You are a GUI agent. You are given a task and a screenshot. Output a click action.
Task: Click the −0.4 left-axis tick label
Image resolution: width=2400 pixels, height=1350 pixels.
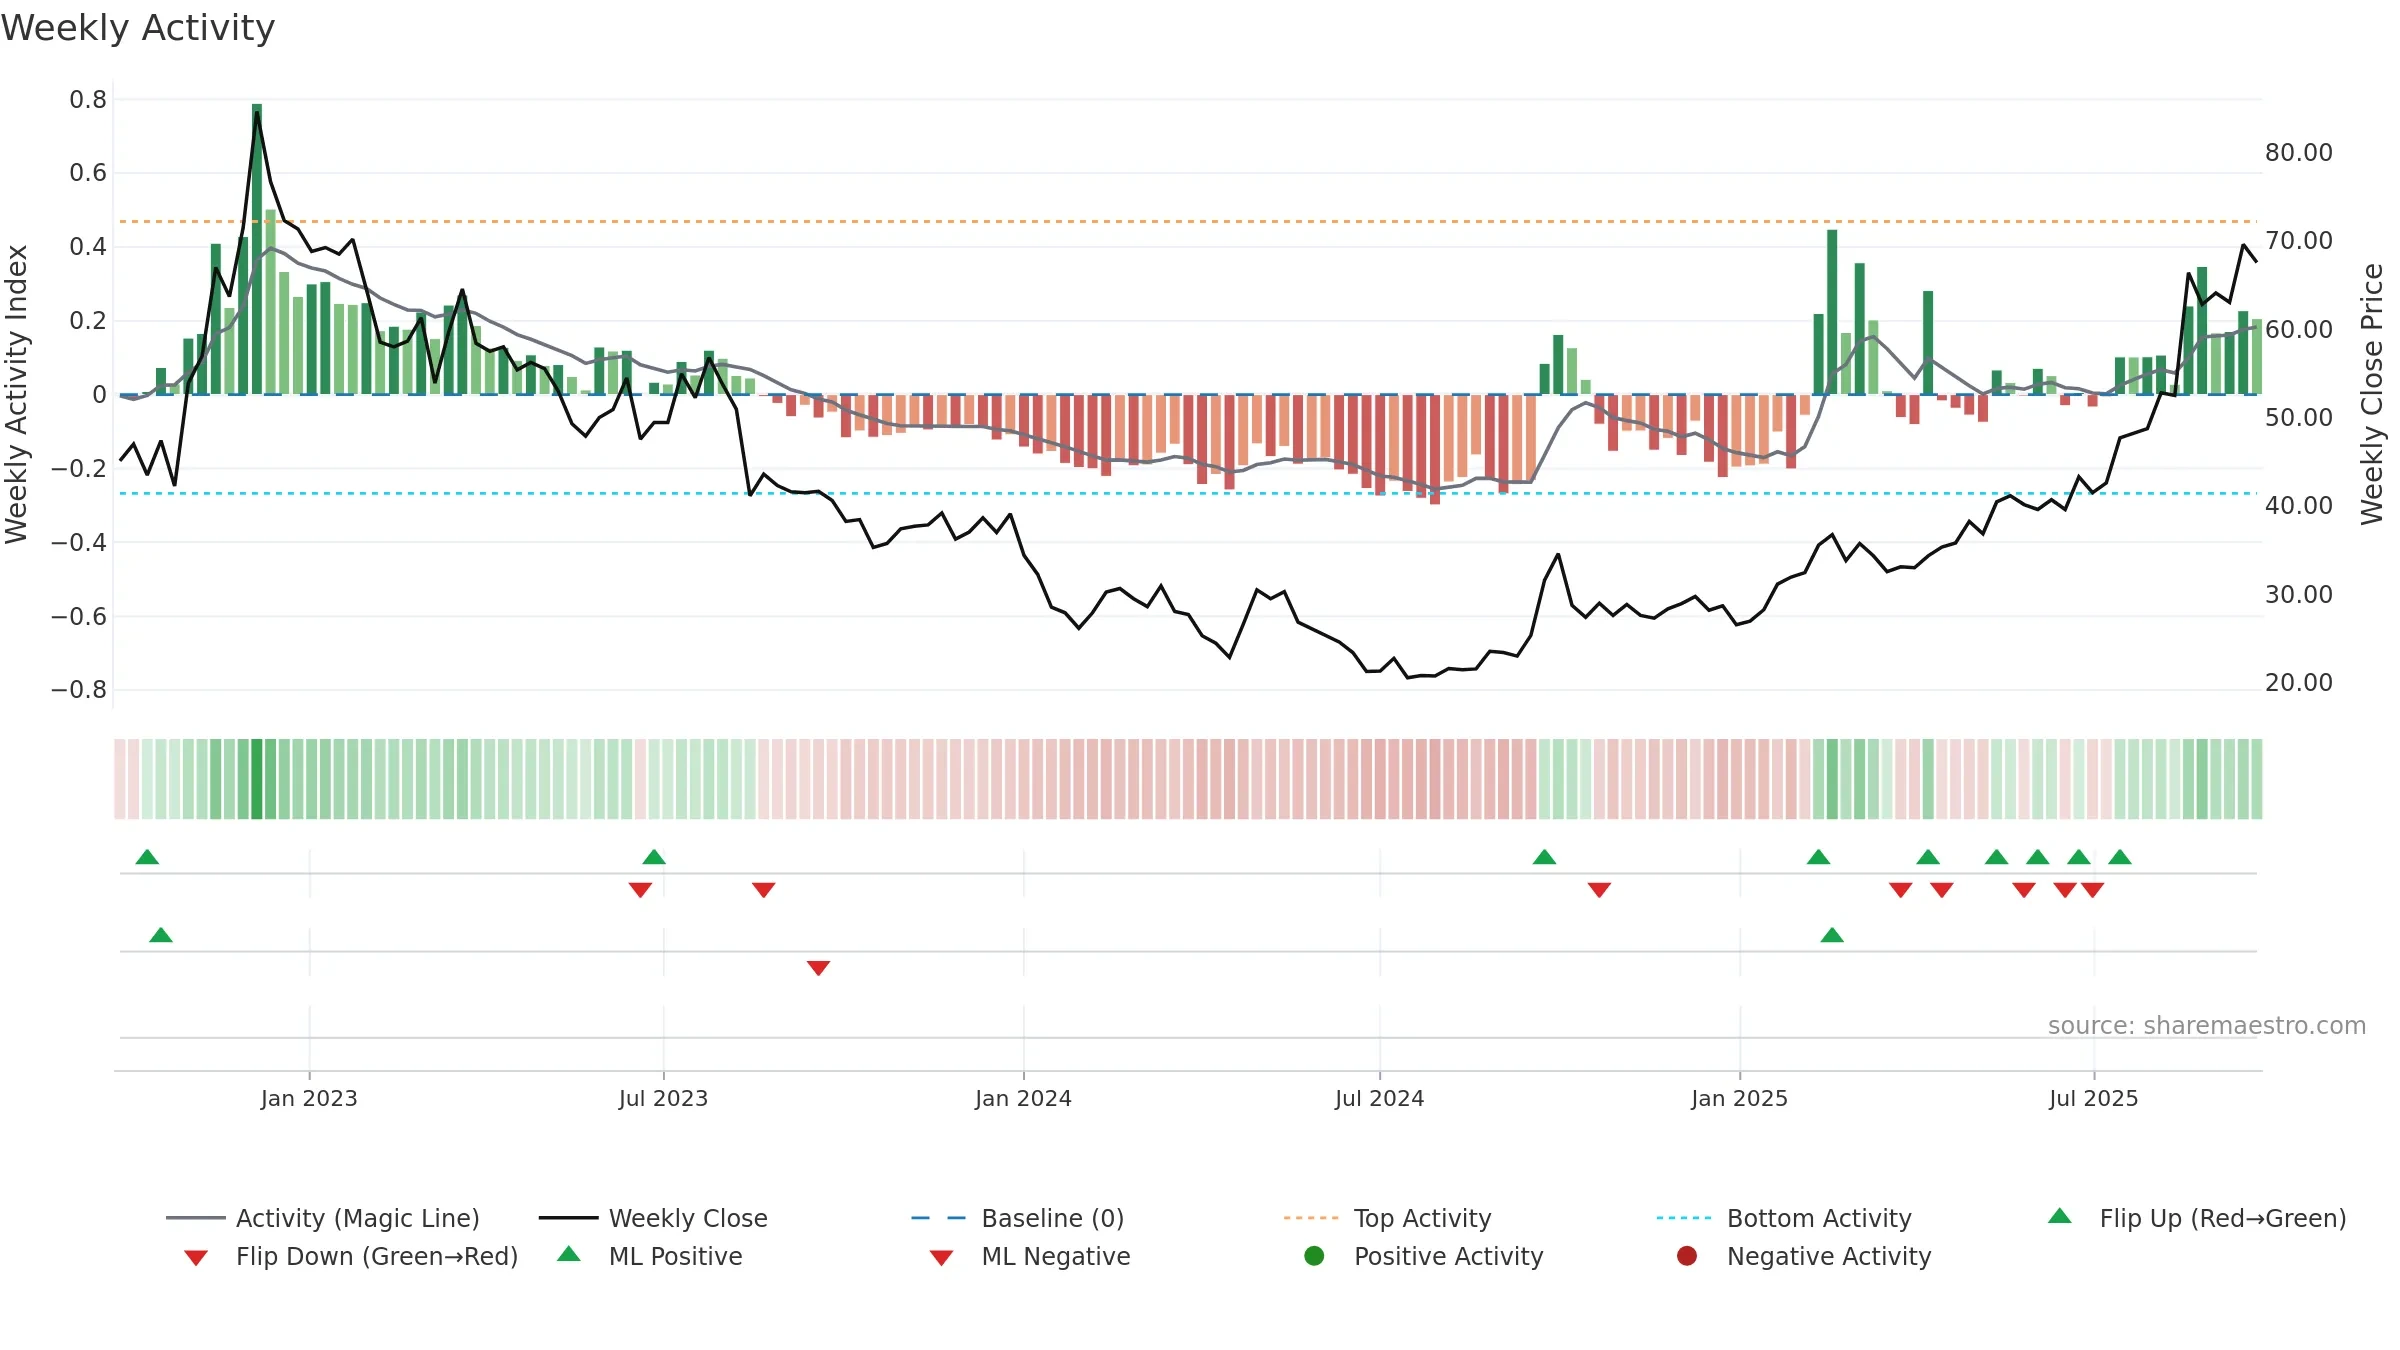click(79, 542)
